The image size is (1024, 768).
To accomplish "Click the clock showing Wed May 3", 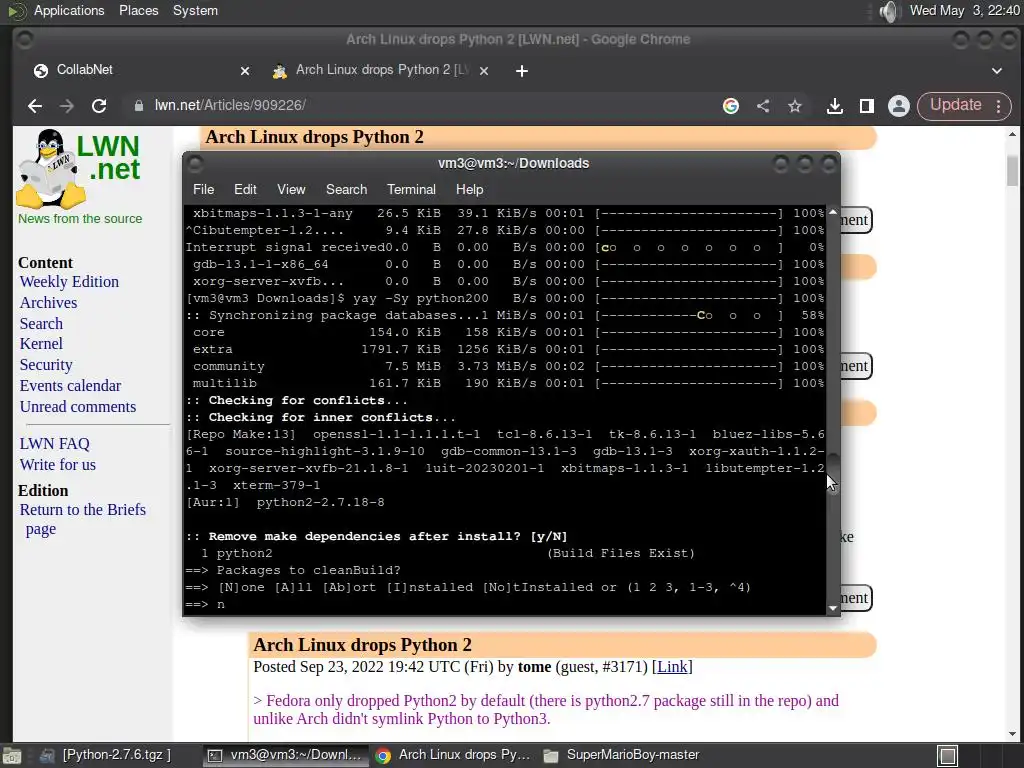I will tap(965, 11).
